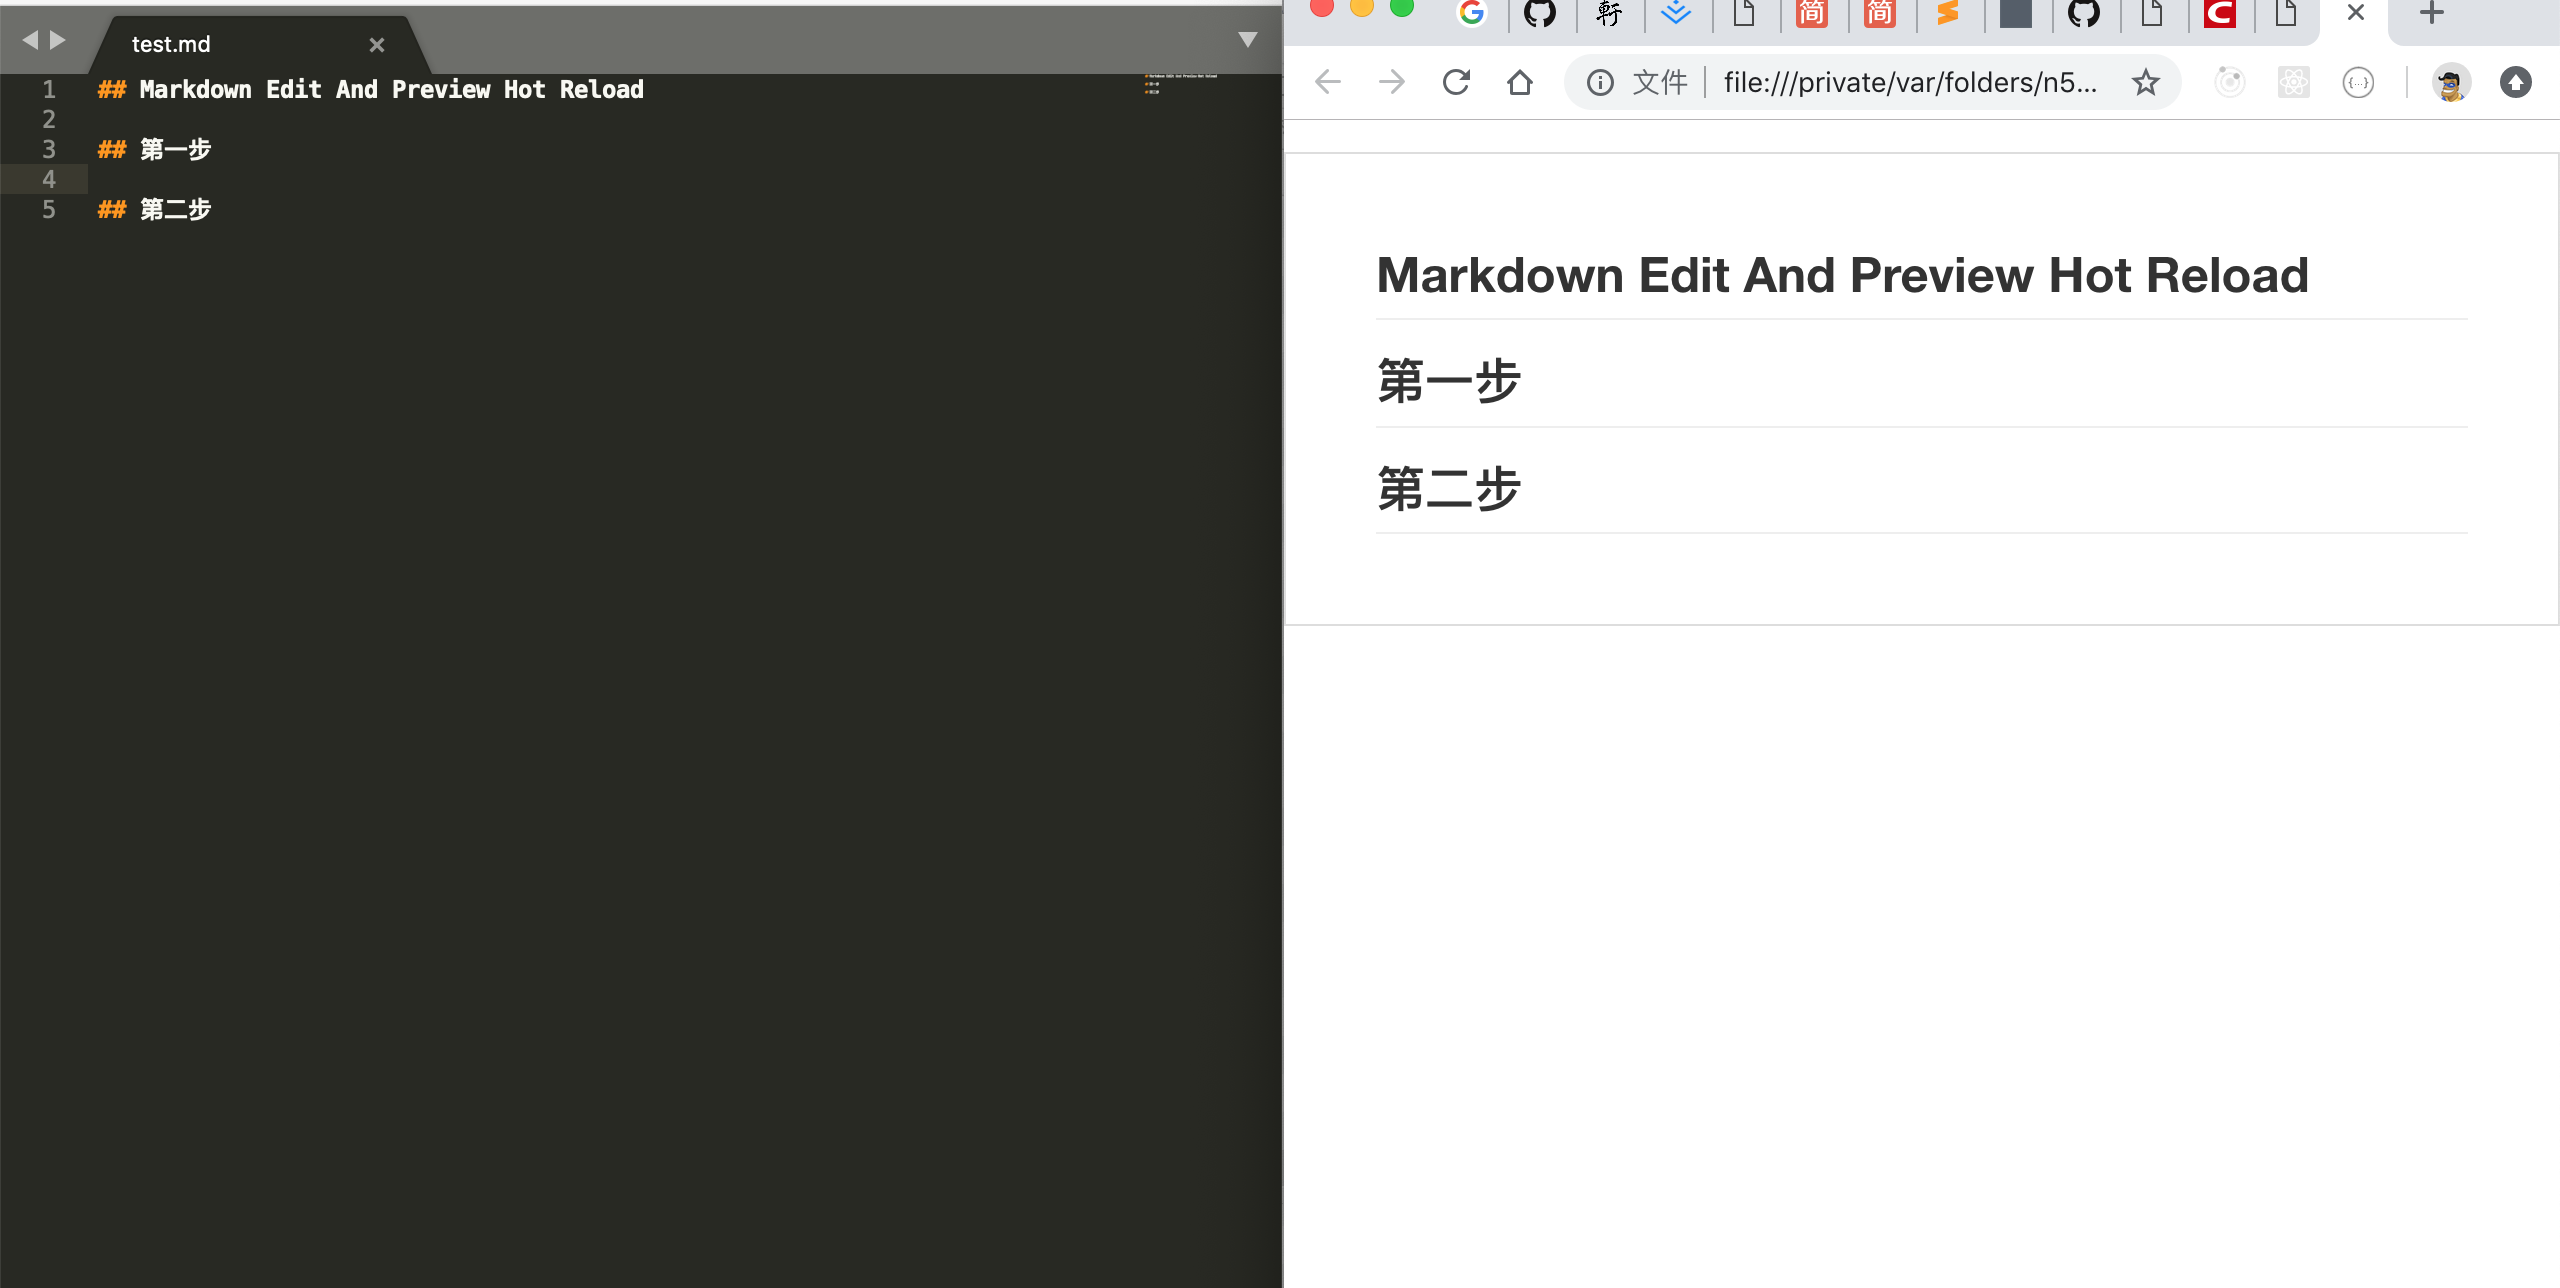Open the user profile avatar

(x=2450, y=82)
